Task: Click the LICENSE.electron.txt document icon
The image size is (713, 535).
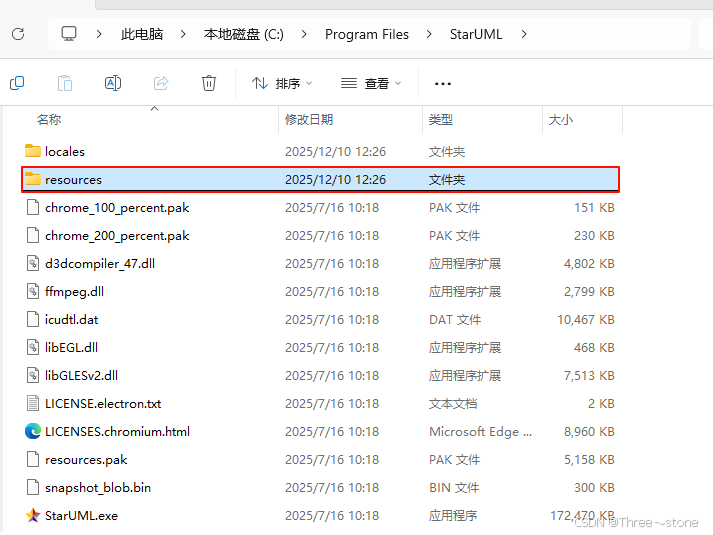Action: [x=33, y=404]
